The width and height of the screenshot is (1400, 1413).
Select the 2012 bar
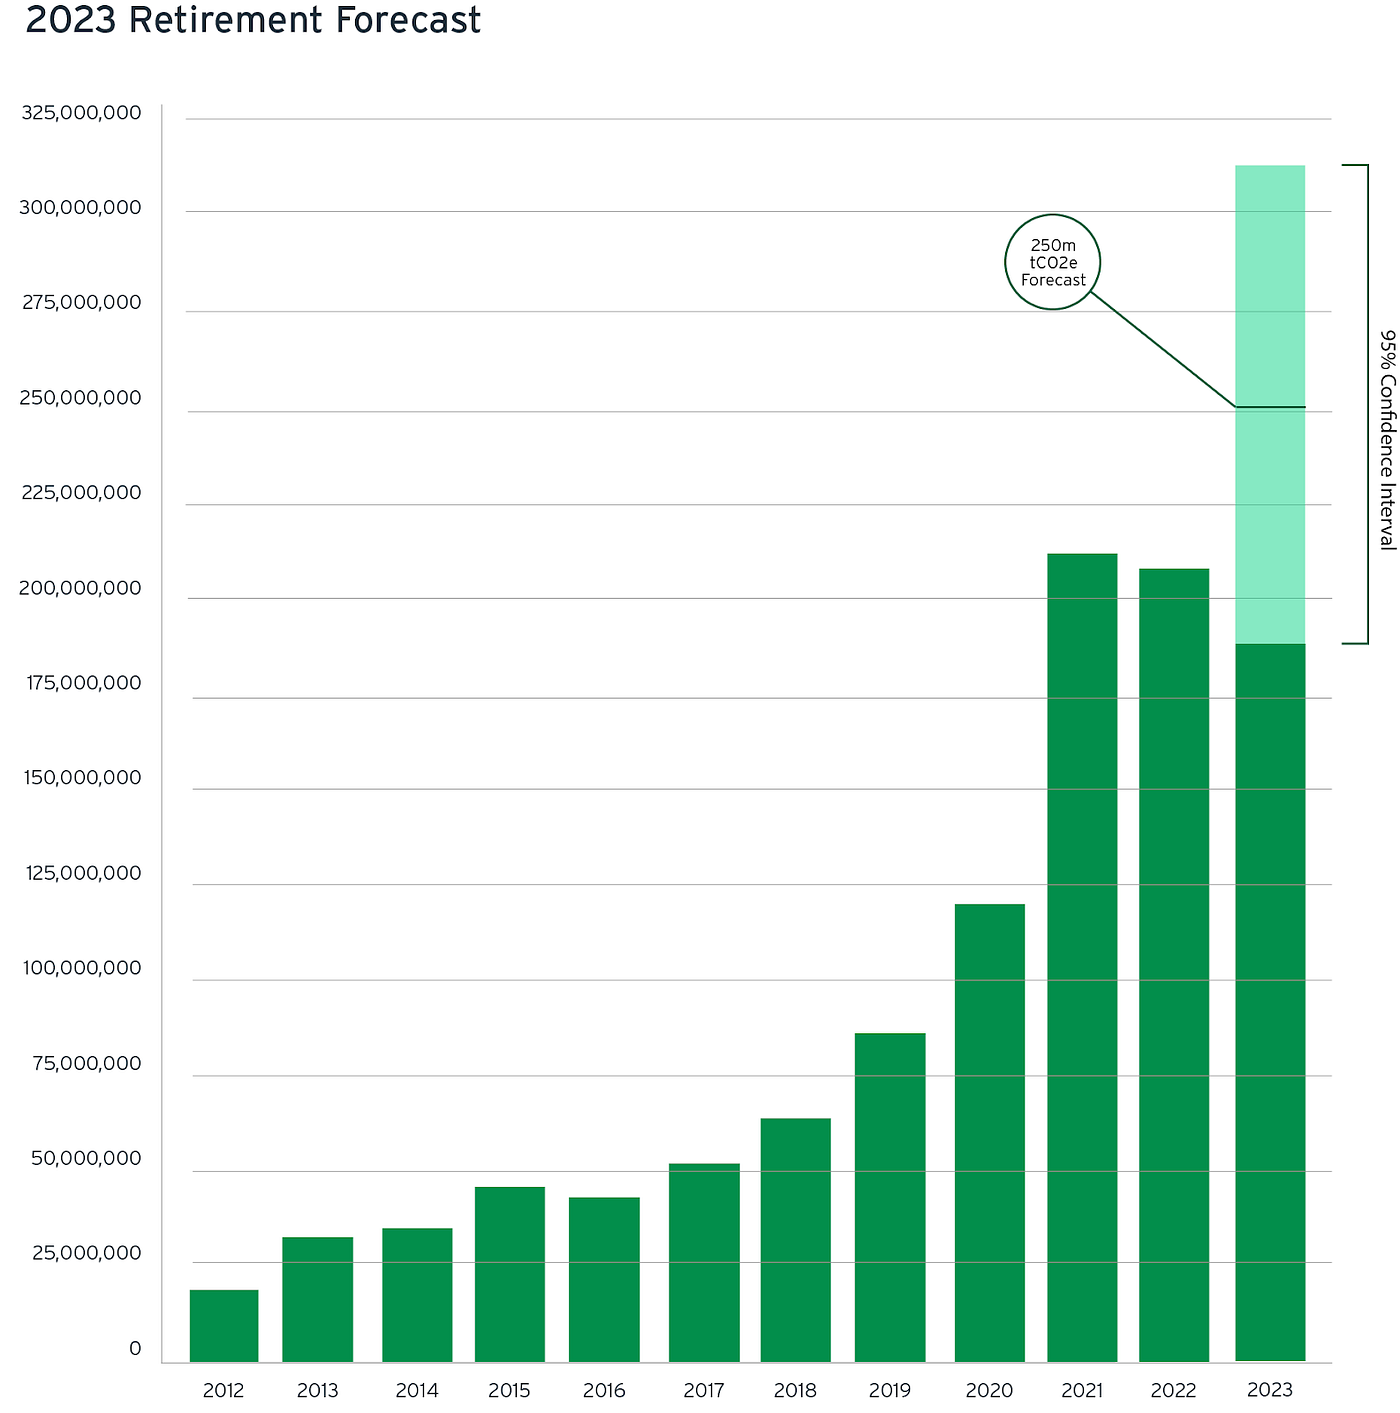(224, 1326)
